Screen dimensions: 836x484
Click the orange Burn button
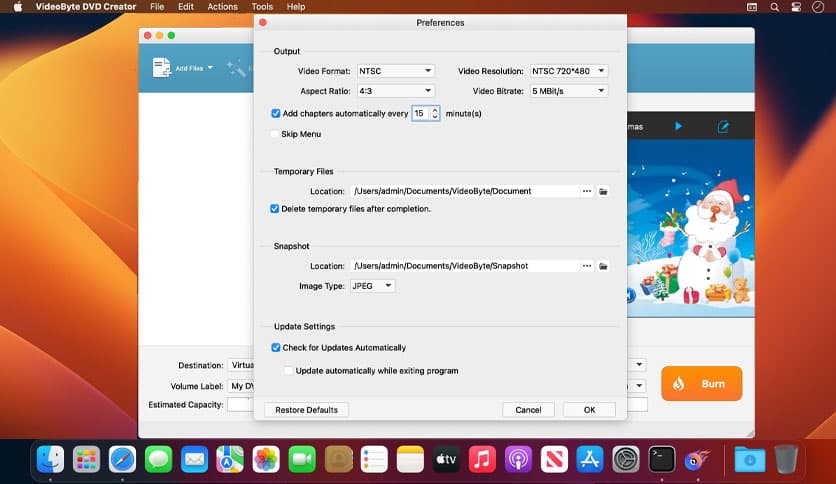(702, 383)
